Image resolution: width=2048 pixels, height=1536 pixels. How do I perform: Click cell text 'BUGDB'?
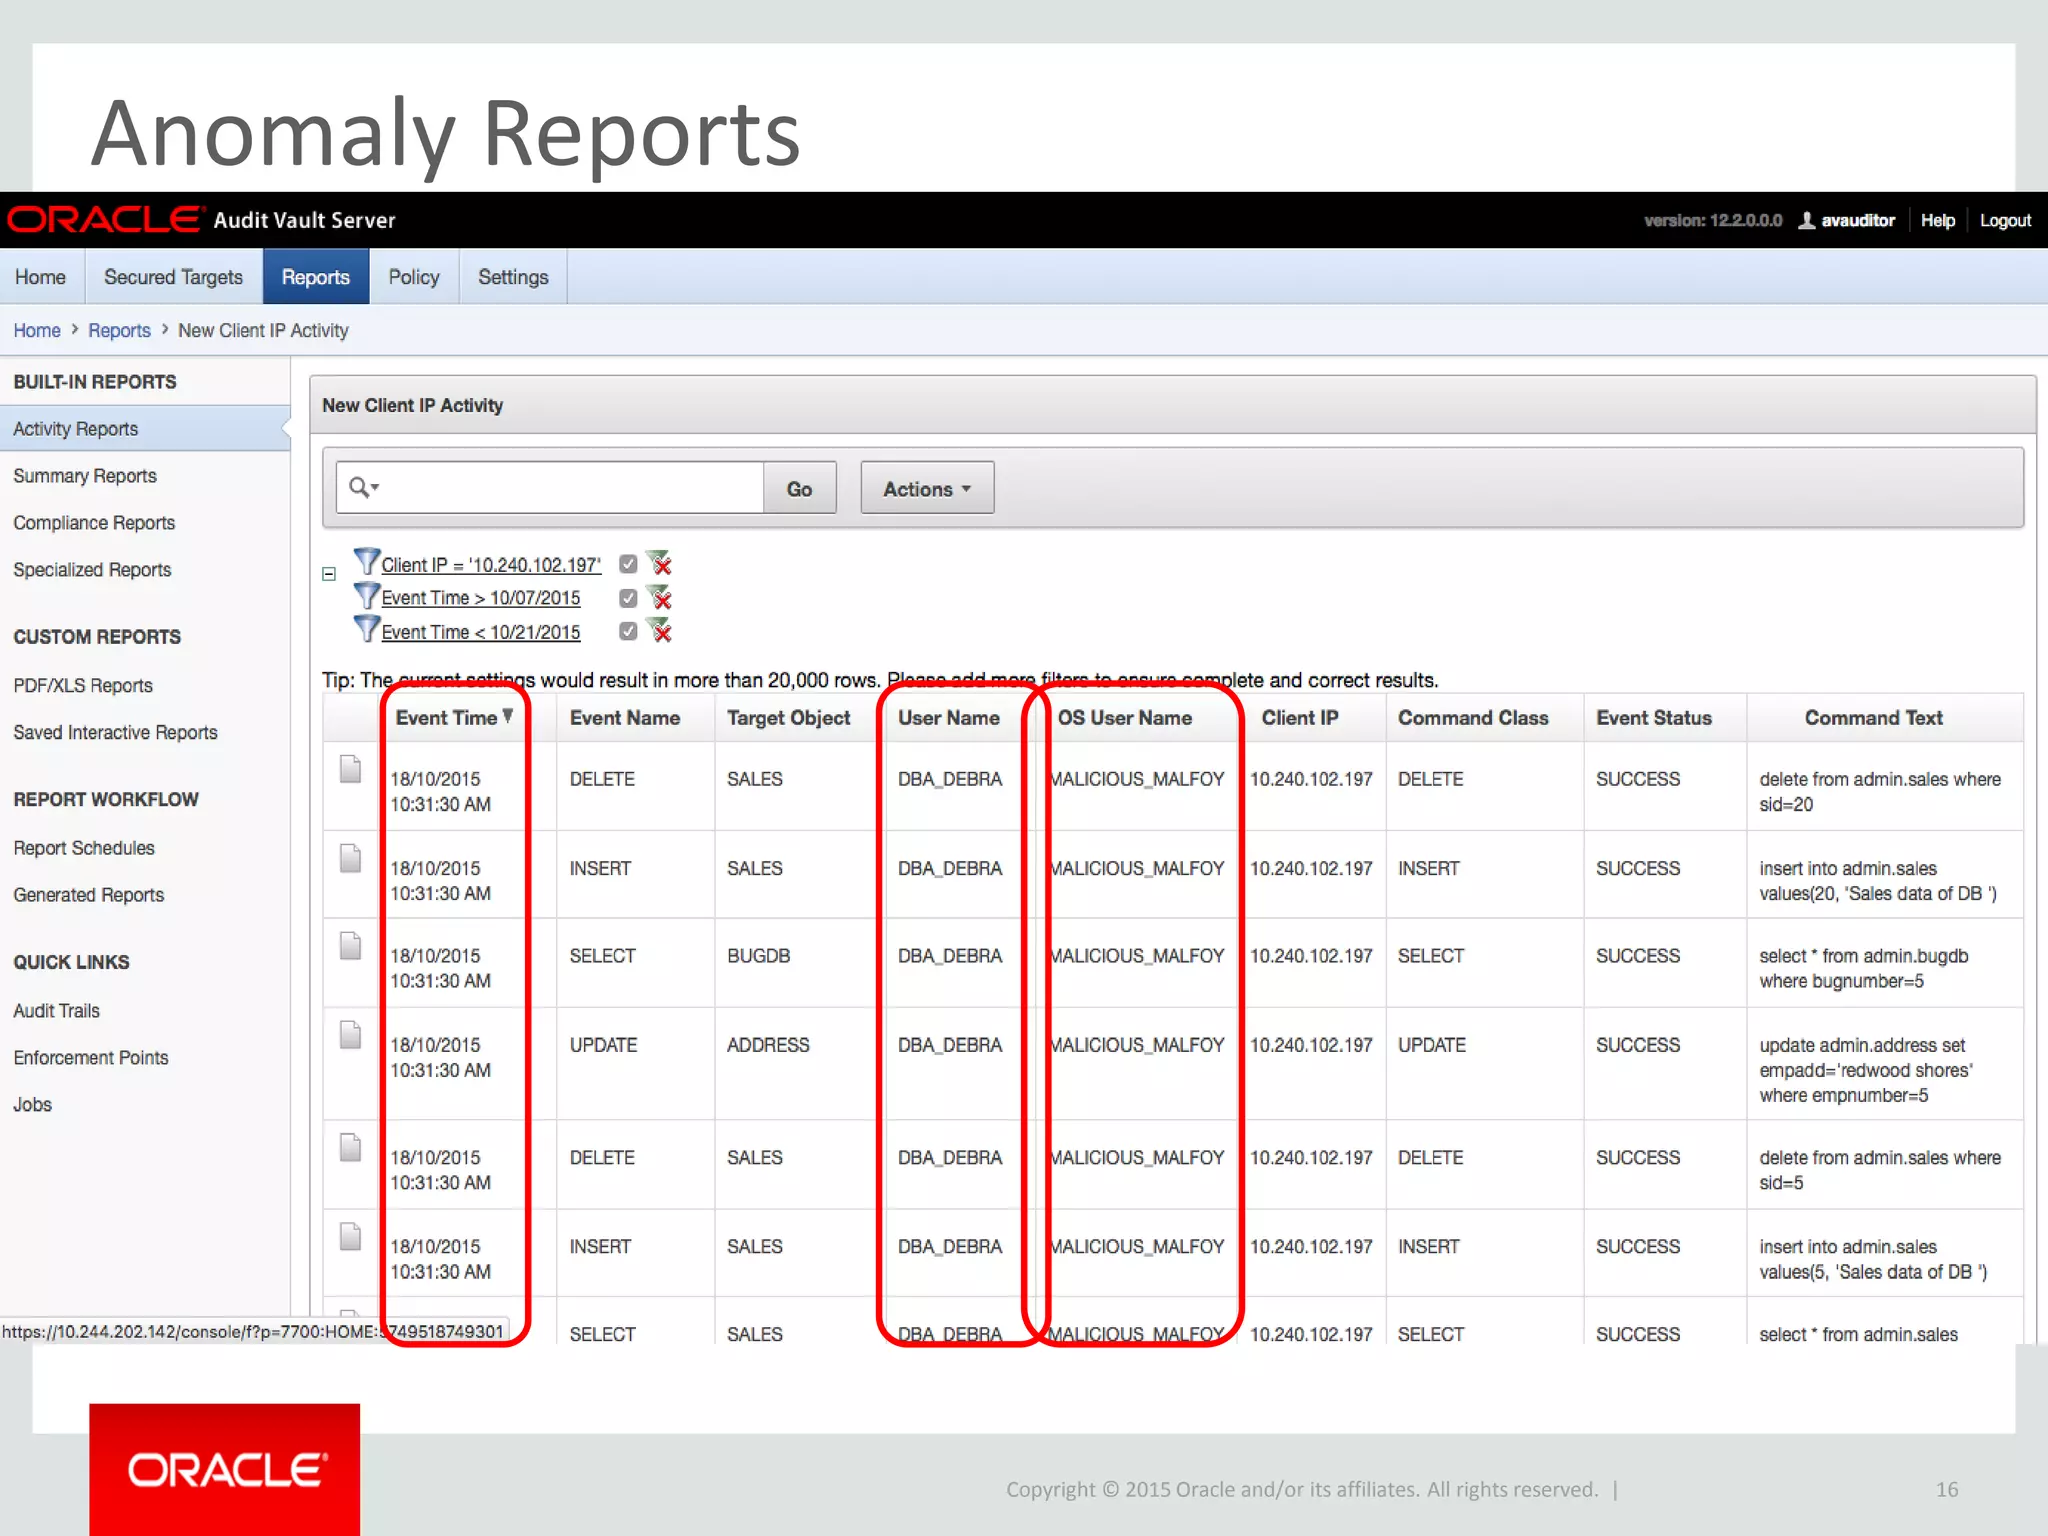[x=758, y=956]
